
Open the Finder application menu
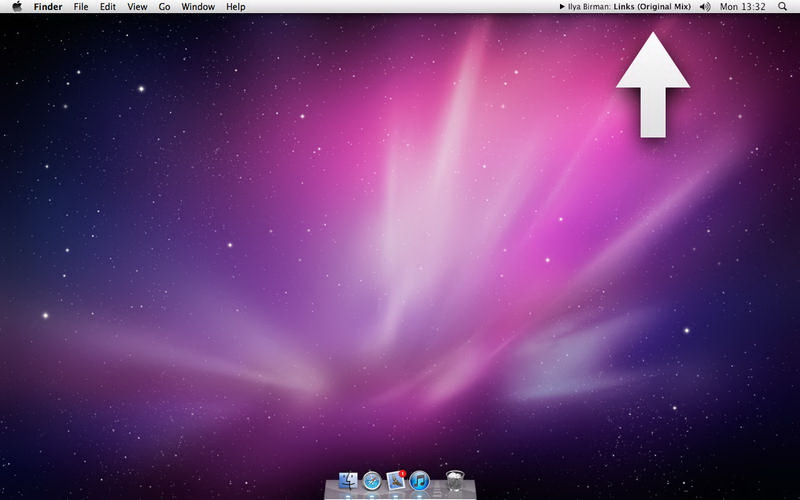(48, 7)
